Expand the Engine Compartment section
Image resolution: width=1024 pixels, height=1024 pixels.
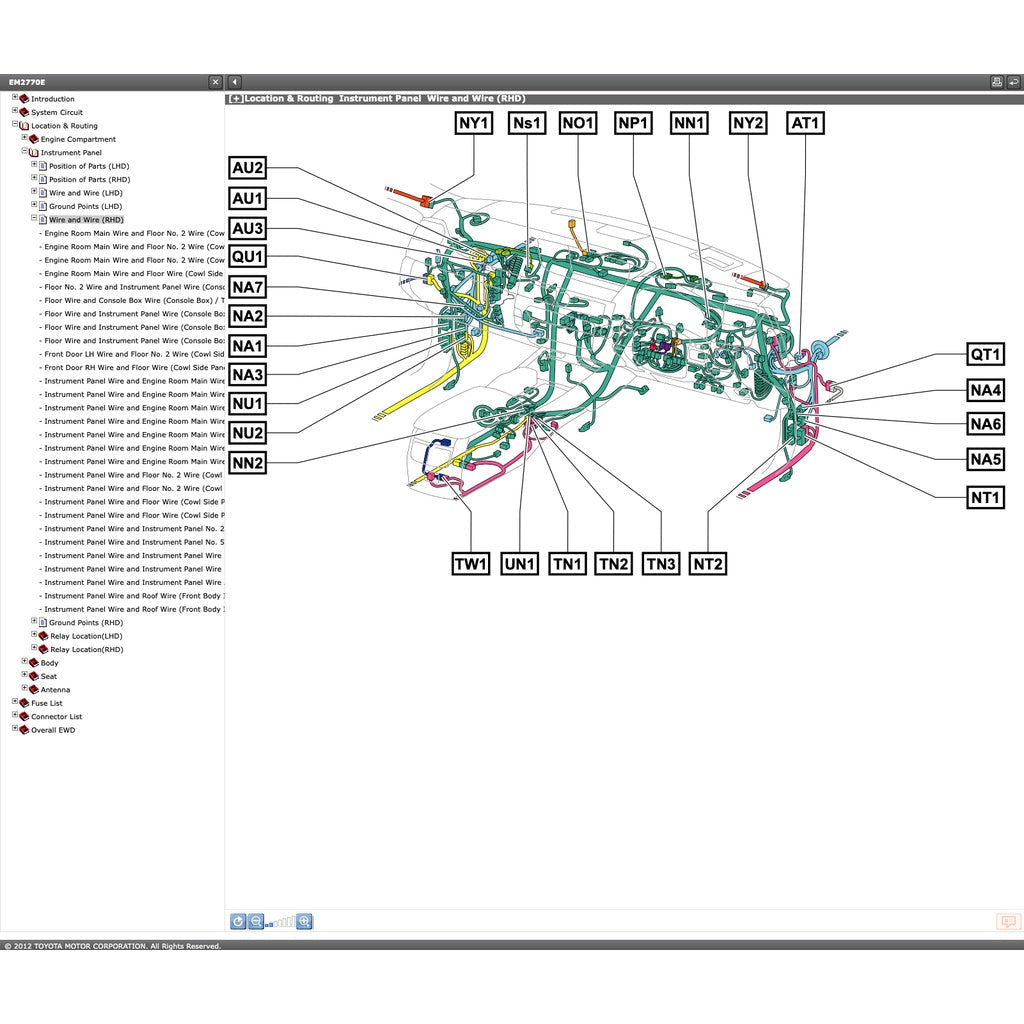25,138
